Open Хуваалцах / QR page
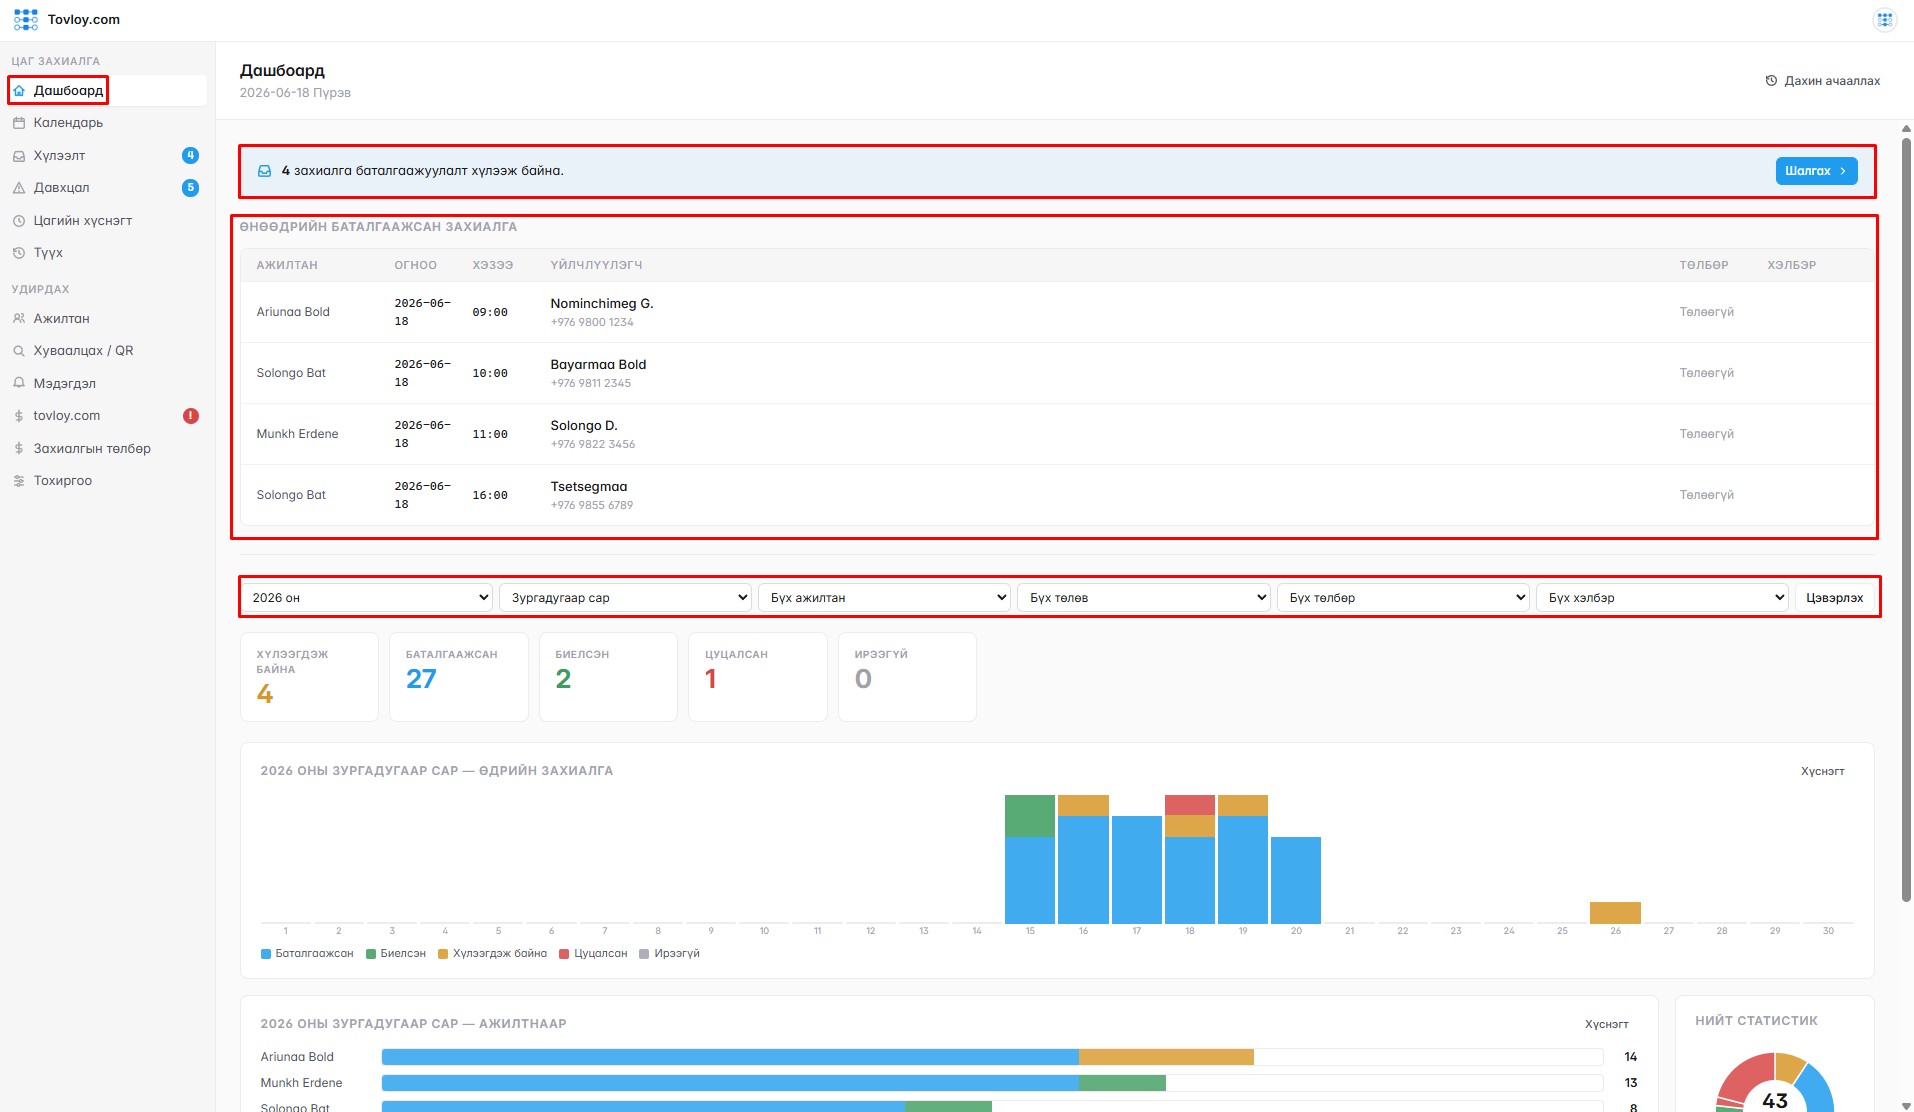Screen dimensions: 1914x1112 pos(107,351)
